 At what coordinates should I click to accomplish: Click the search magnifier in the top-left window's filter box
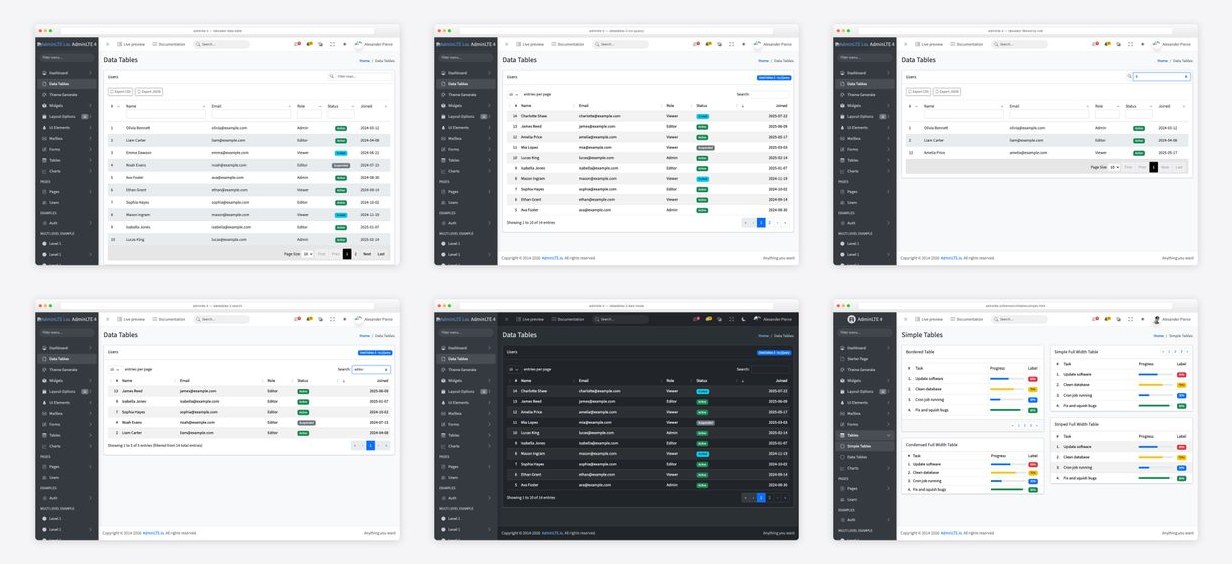coord(332,76)
